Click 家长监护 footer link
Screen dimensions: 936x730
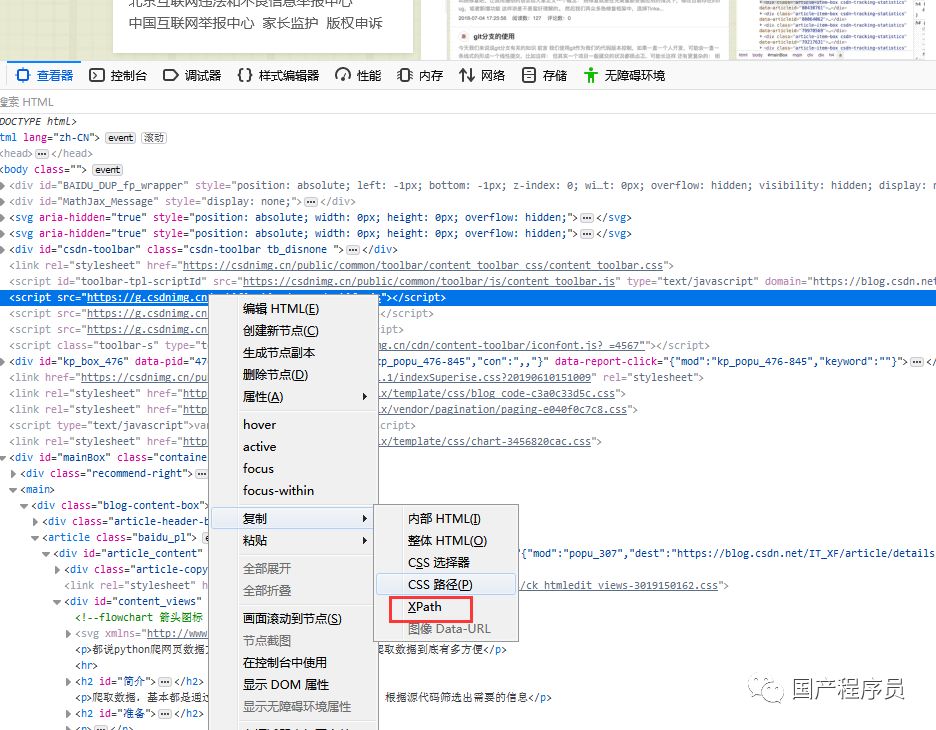pyautogui.click(x=290, y=23)
